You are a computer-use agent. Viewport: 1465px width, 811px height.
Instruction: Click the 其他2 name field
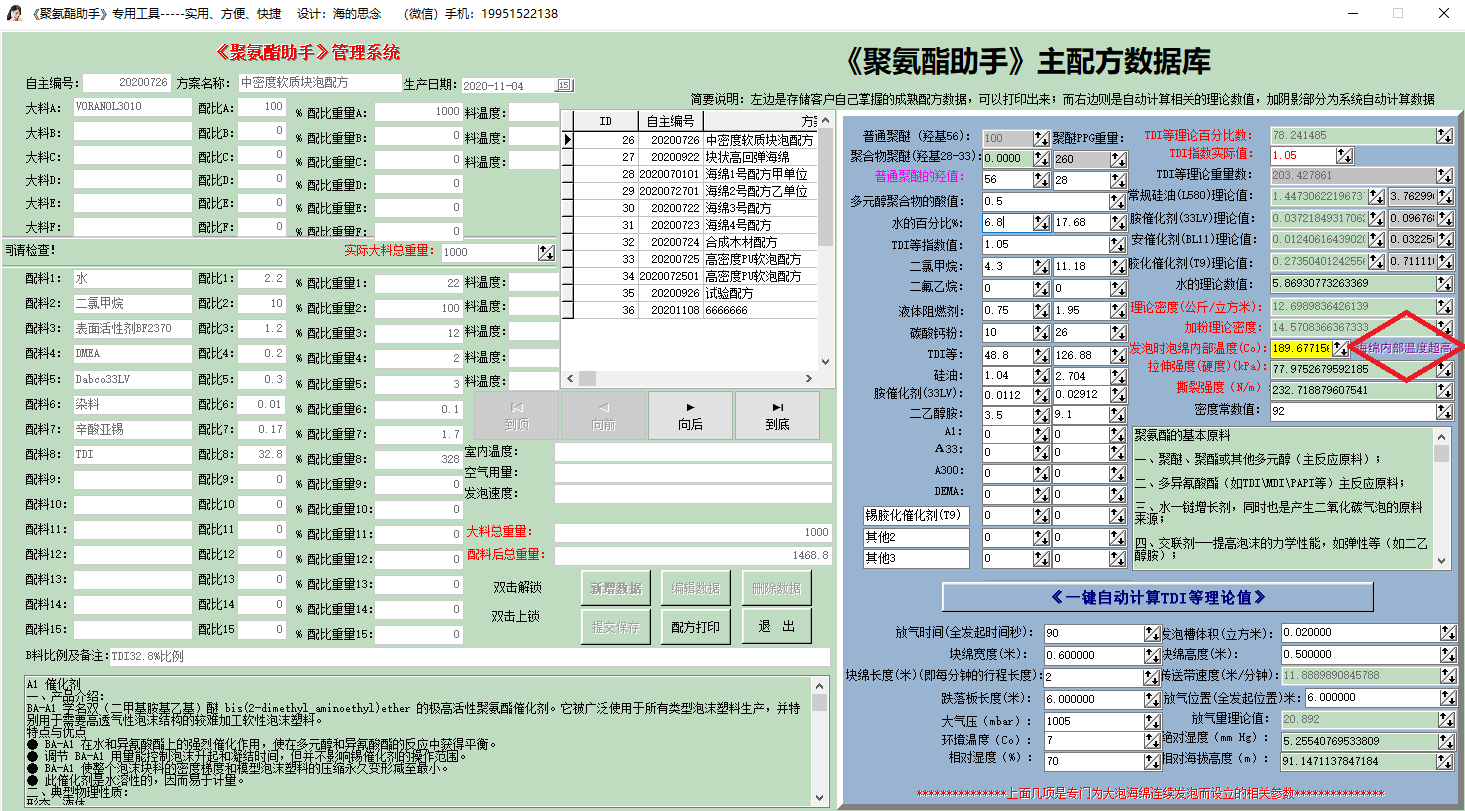(917, 537)
